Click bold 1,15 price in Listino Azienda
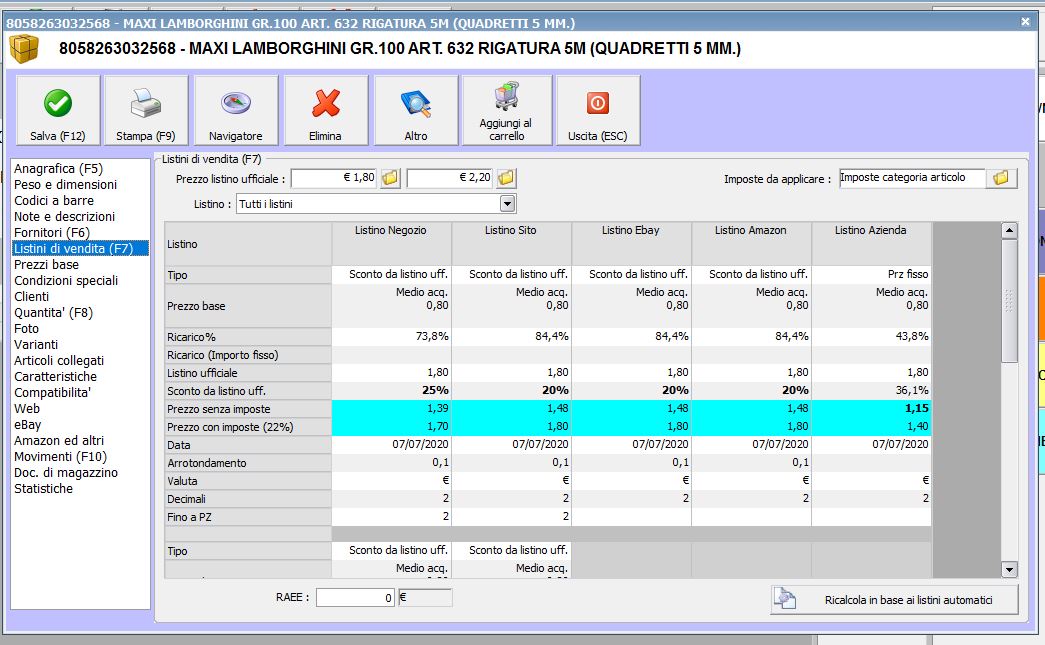 [x=871, y=408]
